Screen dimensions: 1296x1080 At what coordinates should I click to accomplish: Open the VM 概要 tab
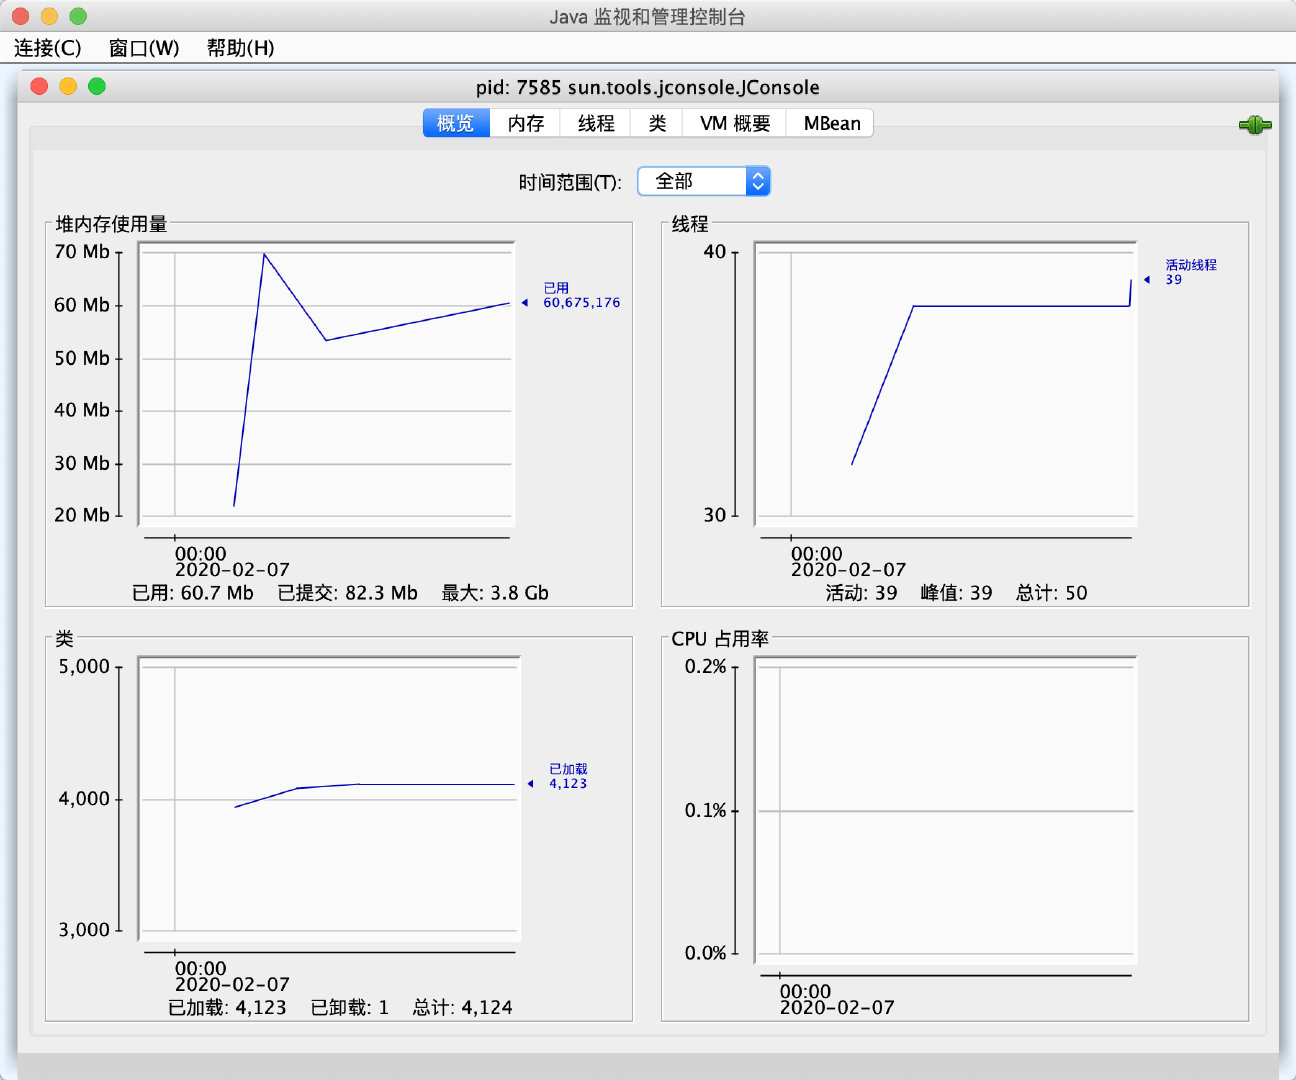pyautogui.click(x=735, y=123)
